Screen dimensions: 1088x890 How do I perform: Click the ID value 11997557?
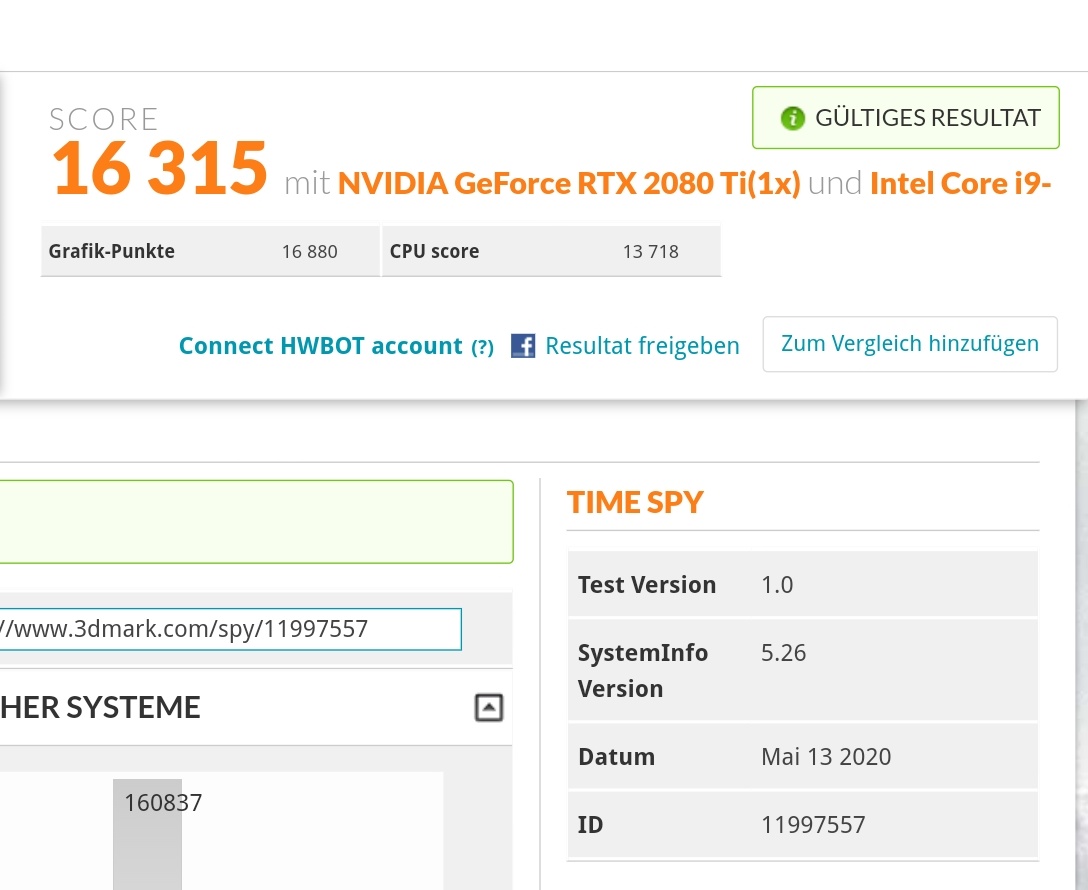(x=813, y=825)
